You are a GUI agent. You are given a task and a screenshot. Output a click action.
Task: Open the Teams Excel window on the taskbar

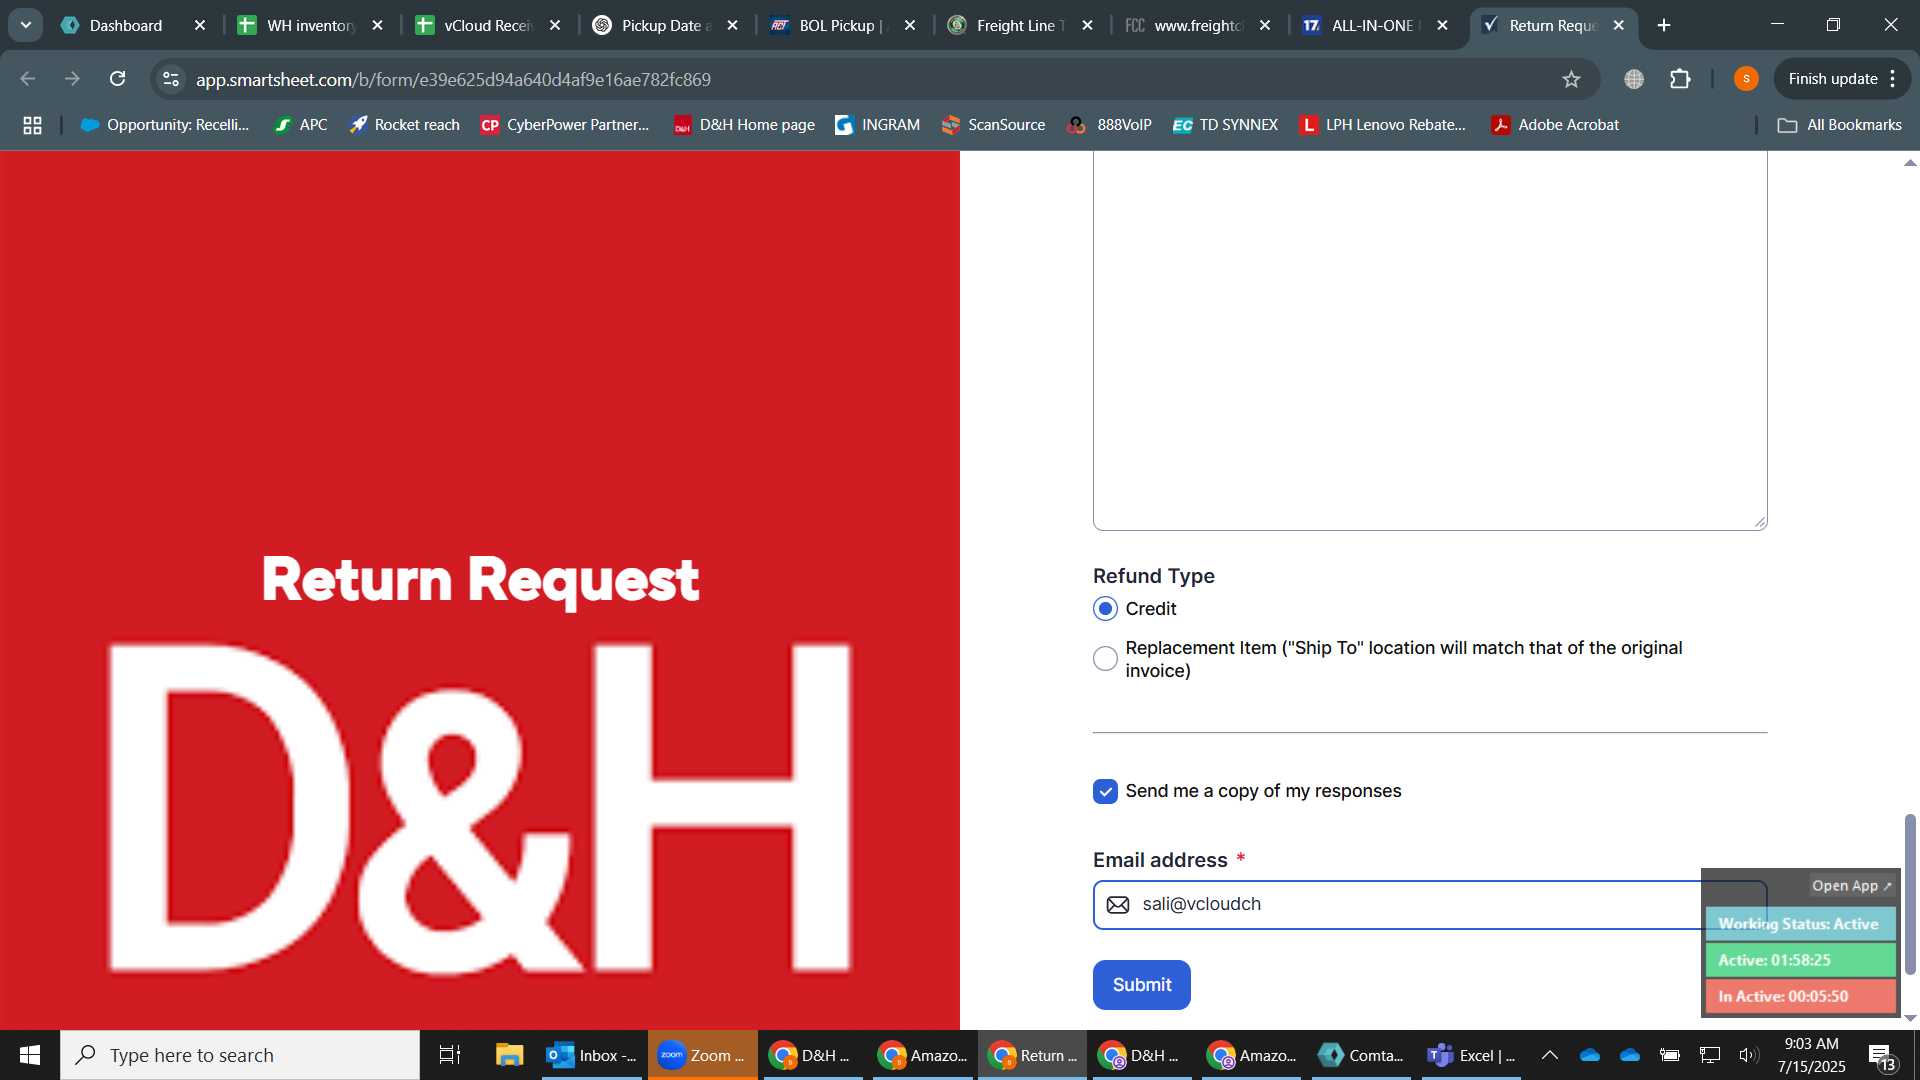[x=1470, y=1055]
